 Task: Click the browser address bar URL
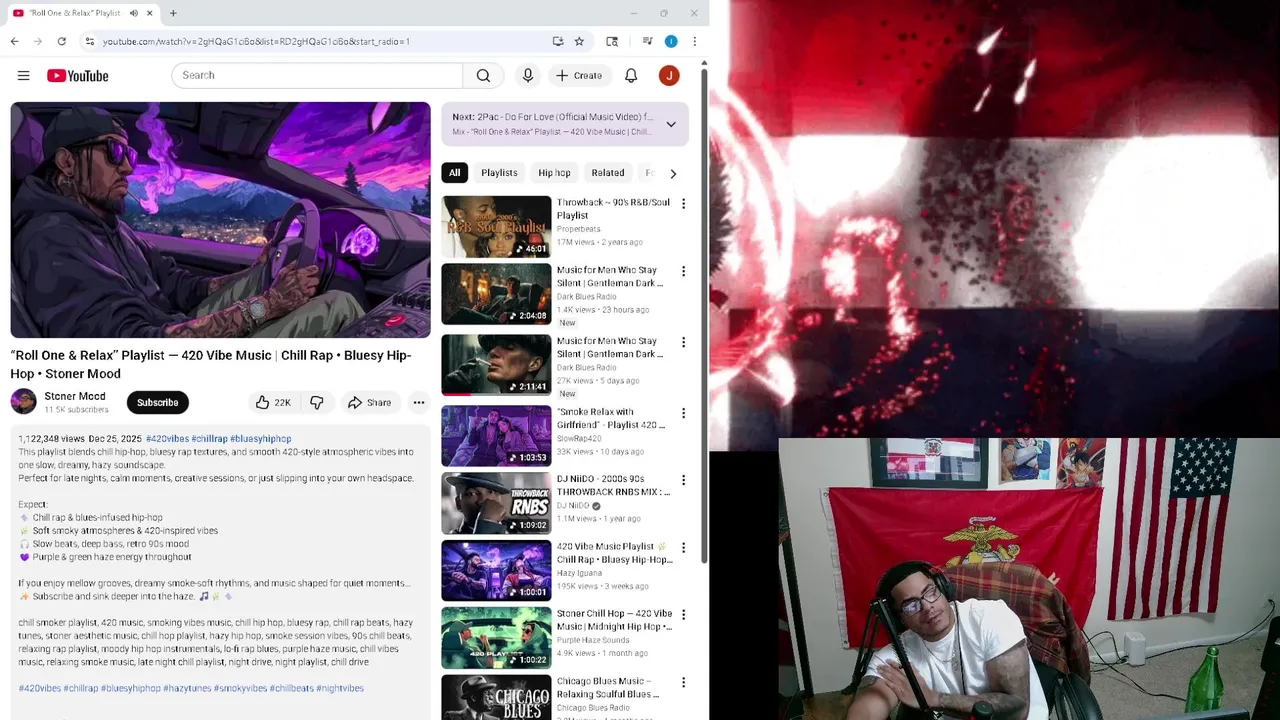click(x=256, y=41)
